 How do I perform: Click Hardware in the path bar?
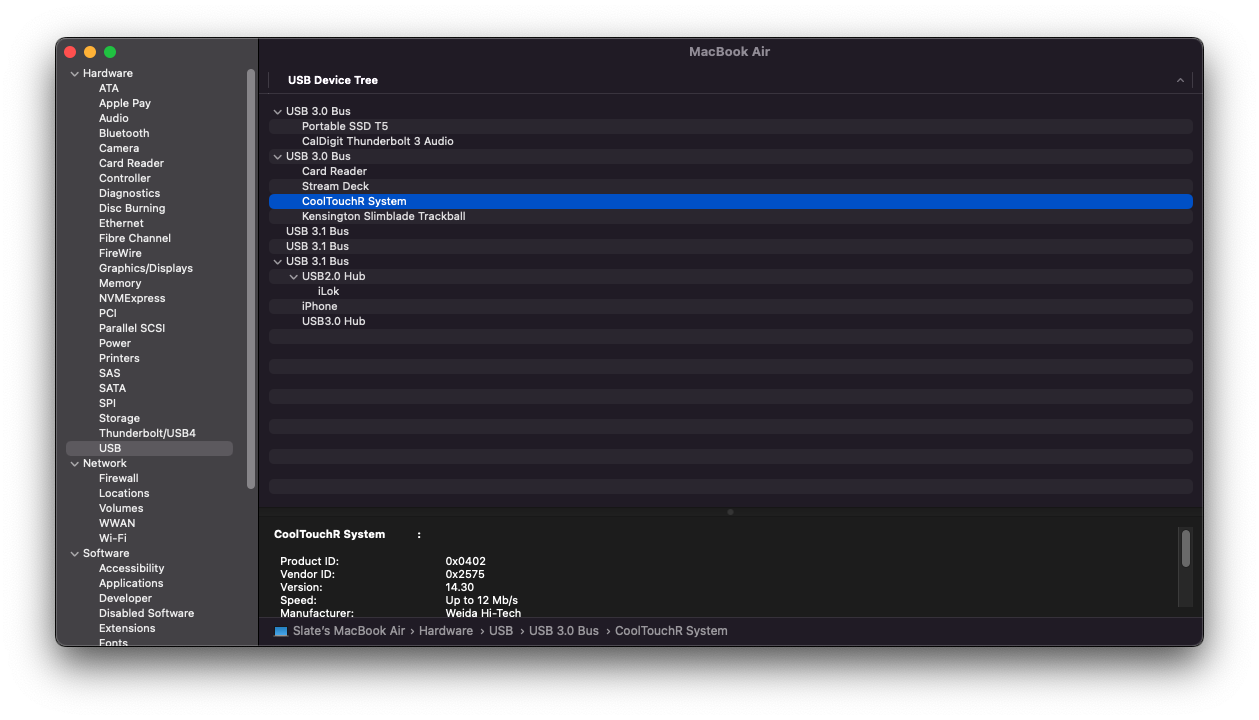[x=446, y=631]
